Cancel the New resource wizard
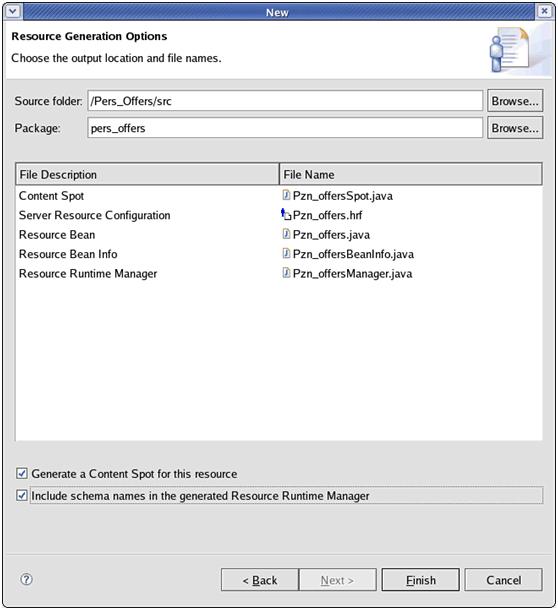 click(x=504, y=580)
